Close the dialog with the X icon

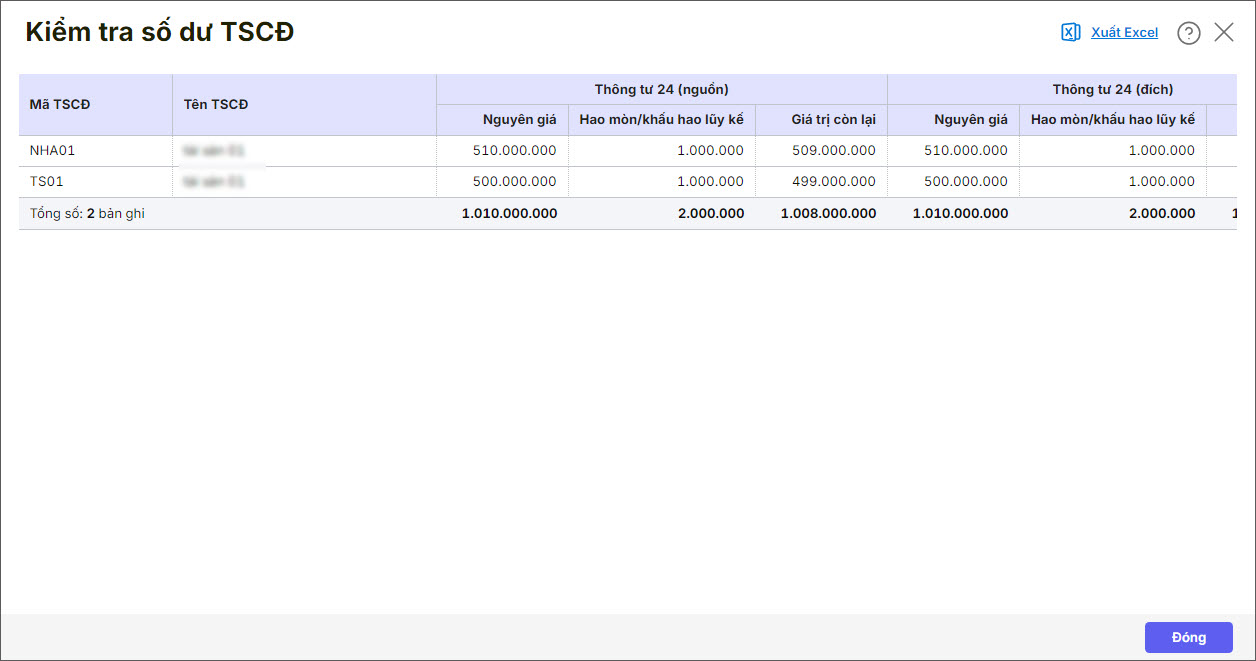[x=1224, y=32]
